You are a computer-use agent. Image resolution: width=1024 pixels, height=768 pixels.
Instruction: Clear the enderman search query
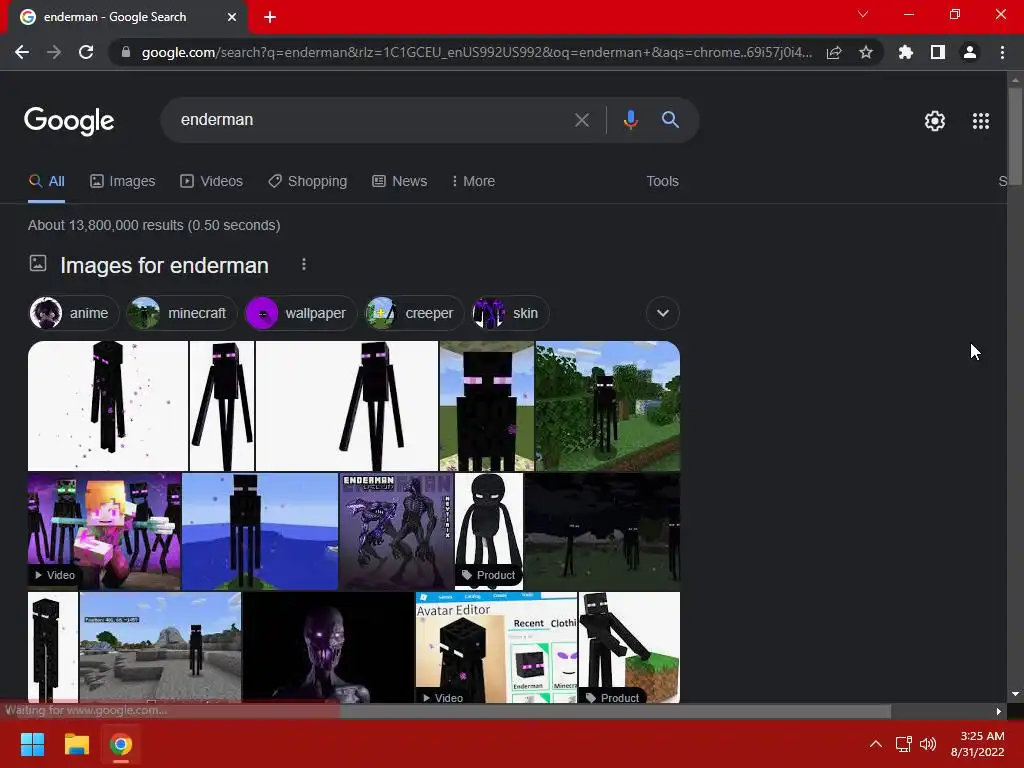pos(581,120)
